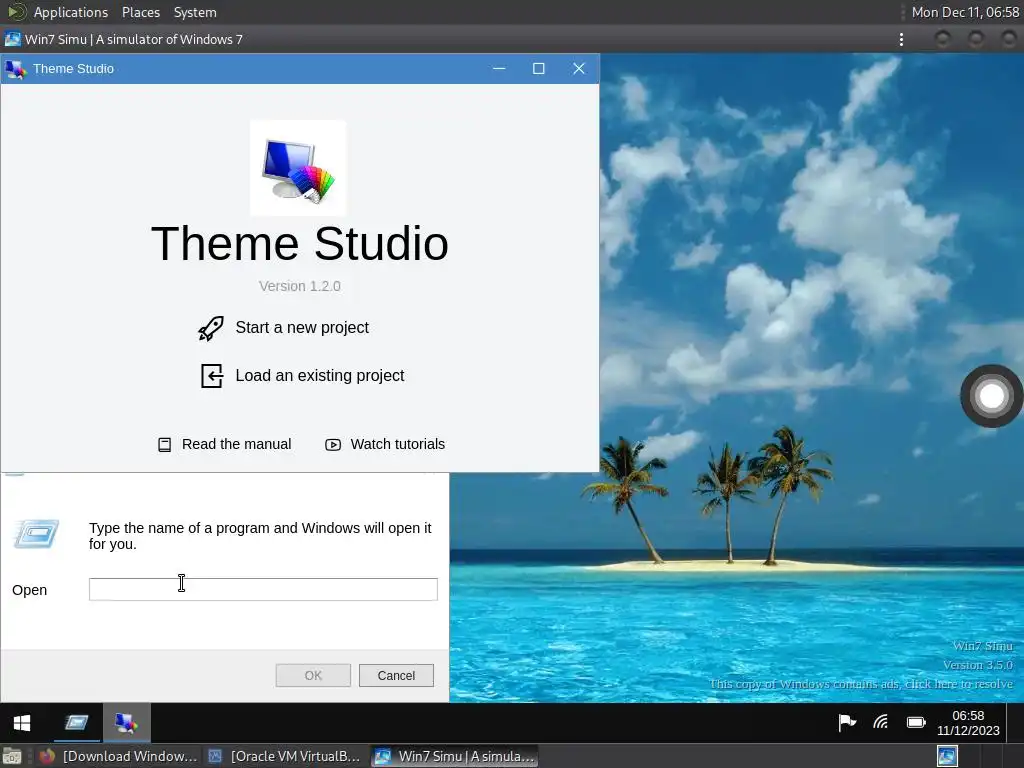Viewport: 1024px width, 768px height.
Task: Maximize the Theme Studio window
Action: click(539, 69)
